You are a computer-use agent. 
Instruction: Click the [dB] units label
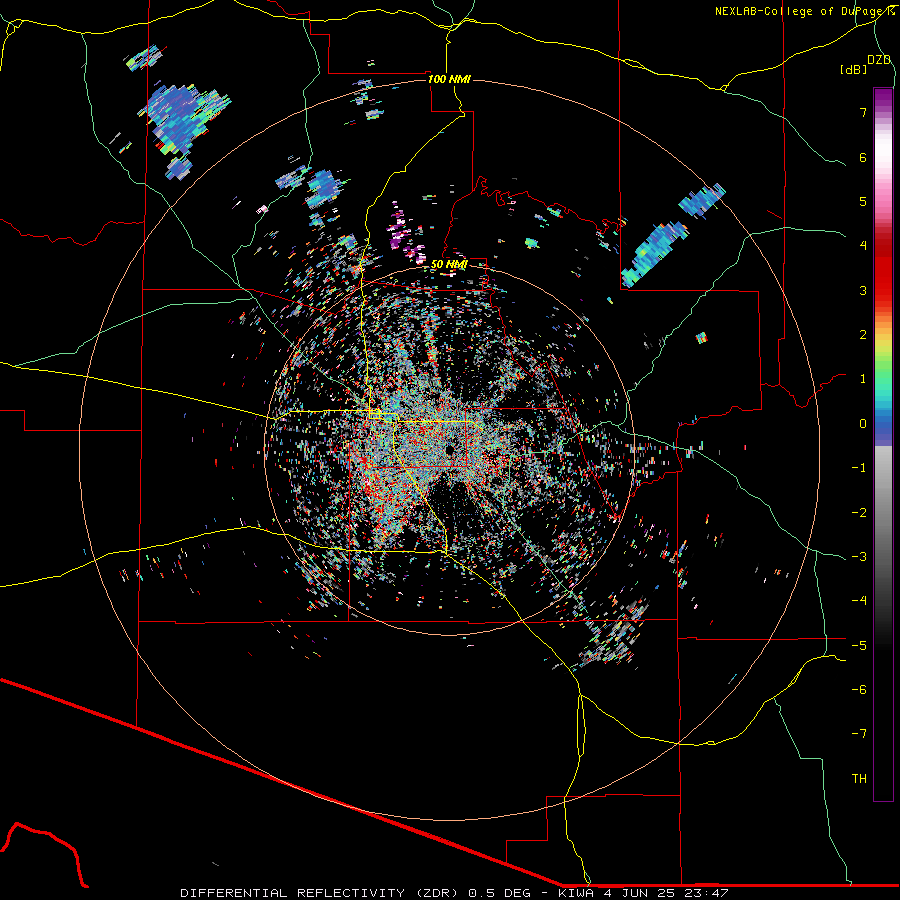click(x=853, y=69)
